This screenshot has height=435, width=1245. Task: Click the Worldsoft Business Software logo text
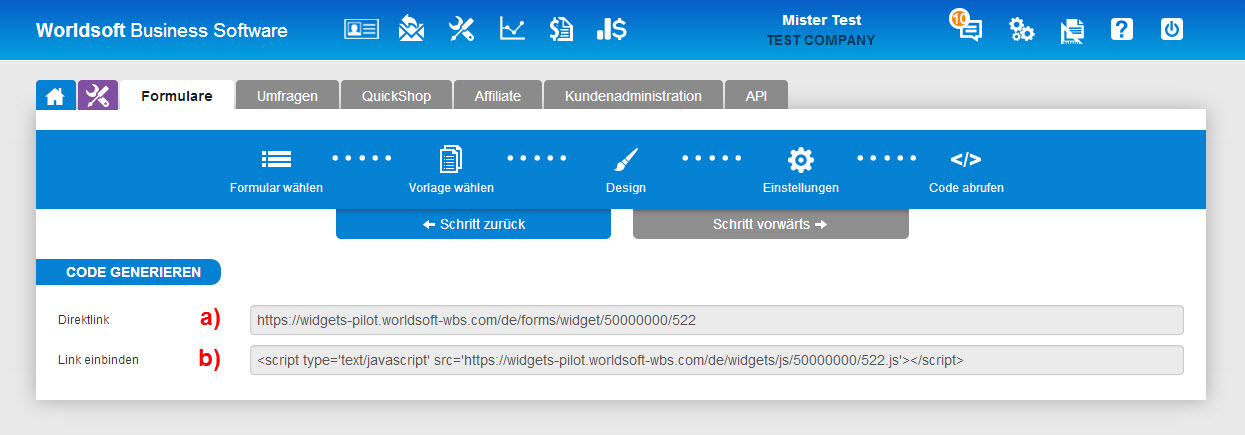click(162, 30)
